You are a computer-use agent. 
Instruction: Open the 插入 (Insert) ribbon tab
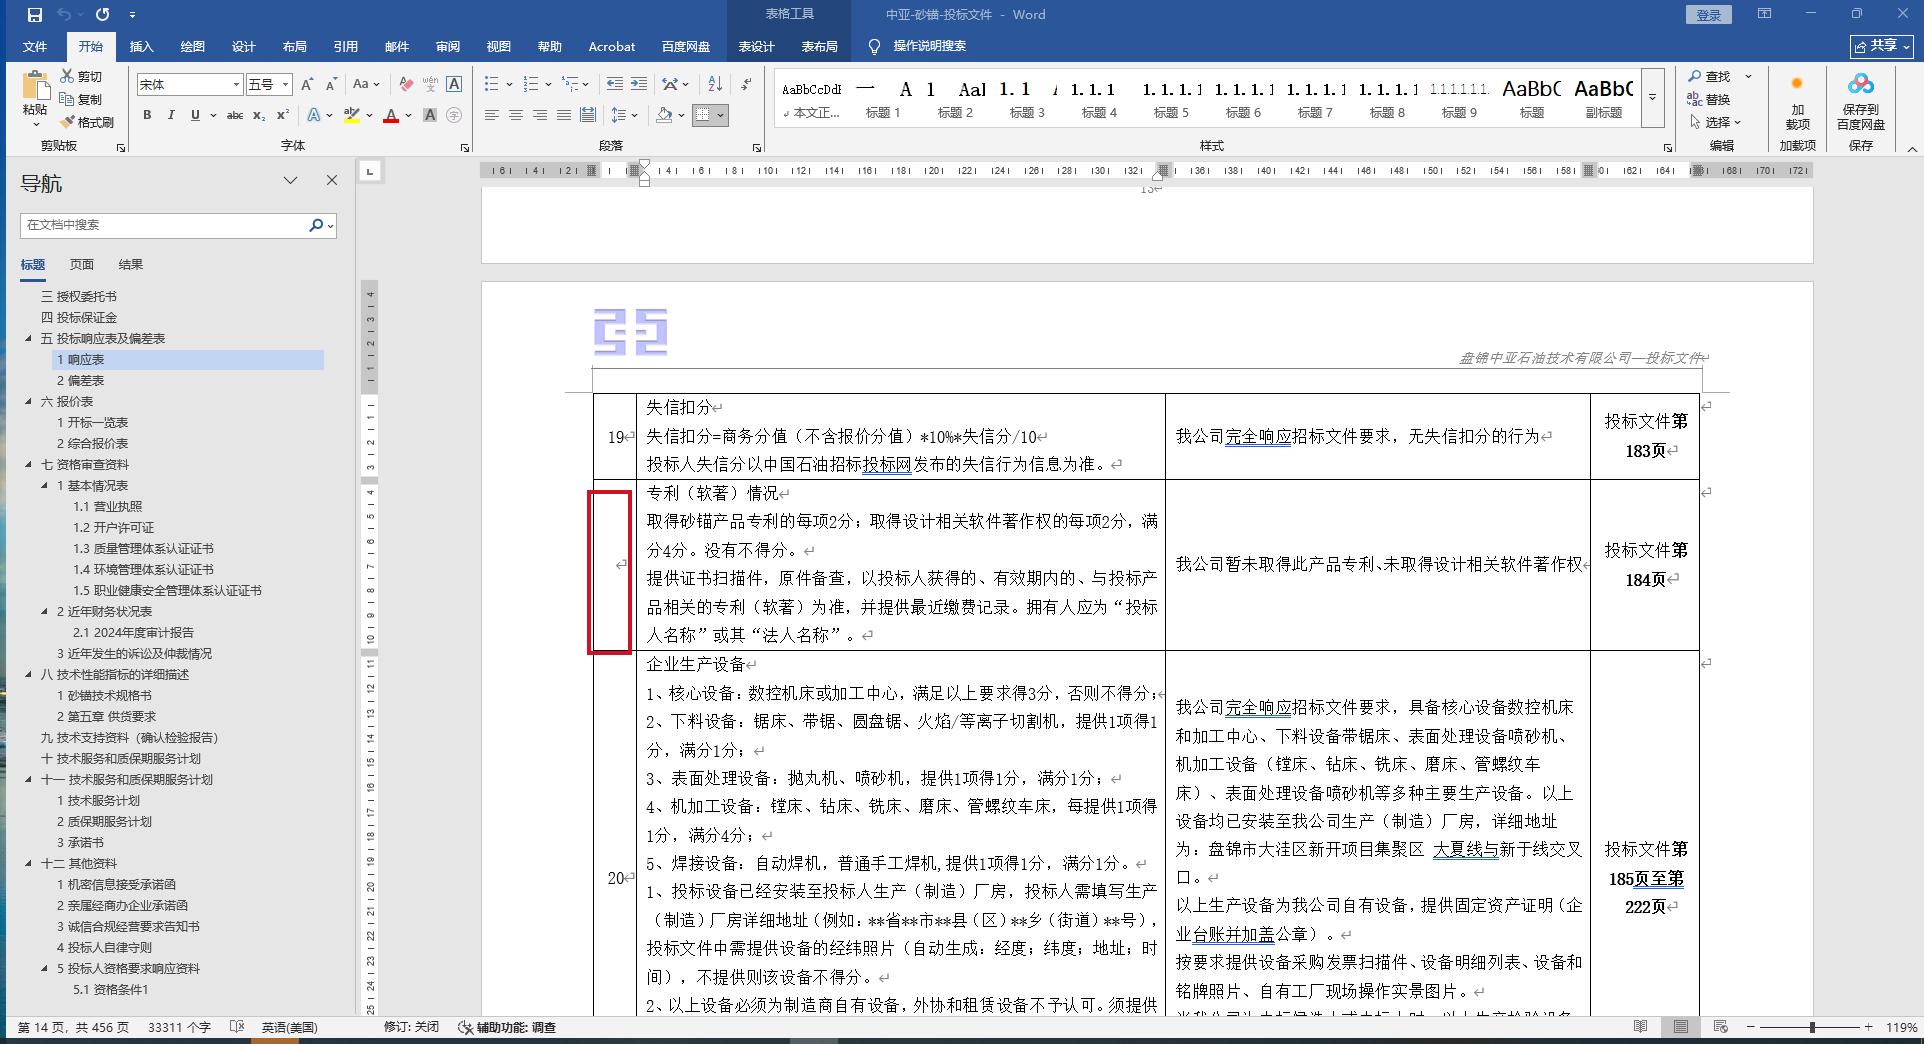click(x=141, y=46)
